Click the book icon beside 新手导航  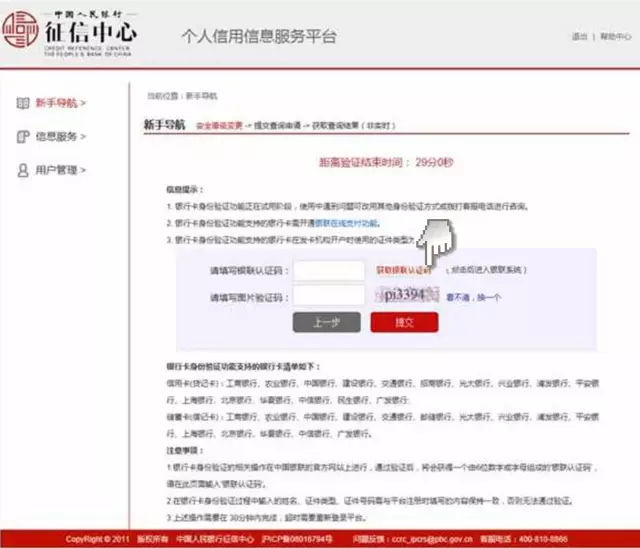[22, 103]
